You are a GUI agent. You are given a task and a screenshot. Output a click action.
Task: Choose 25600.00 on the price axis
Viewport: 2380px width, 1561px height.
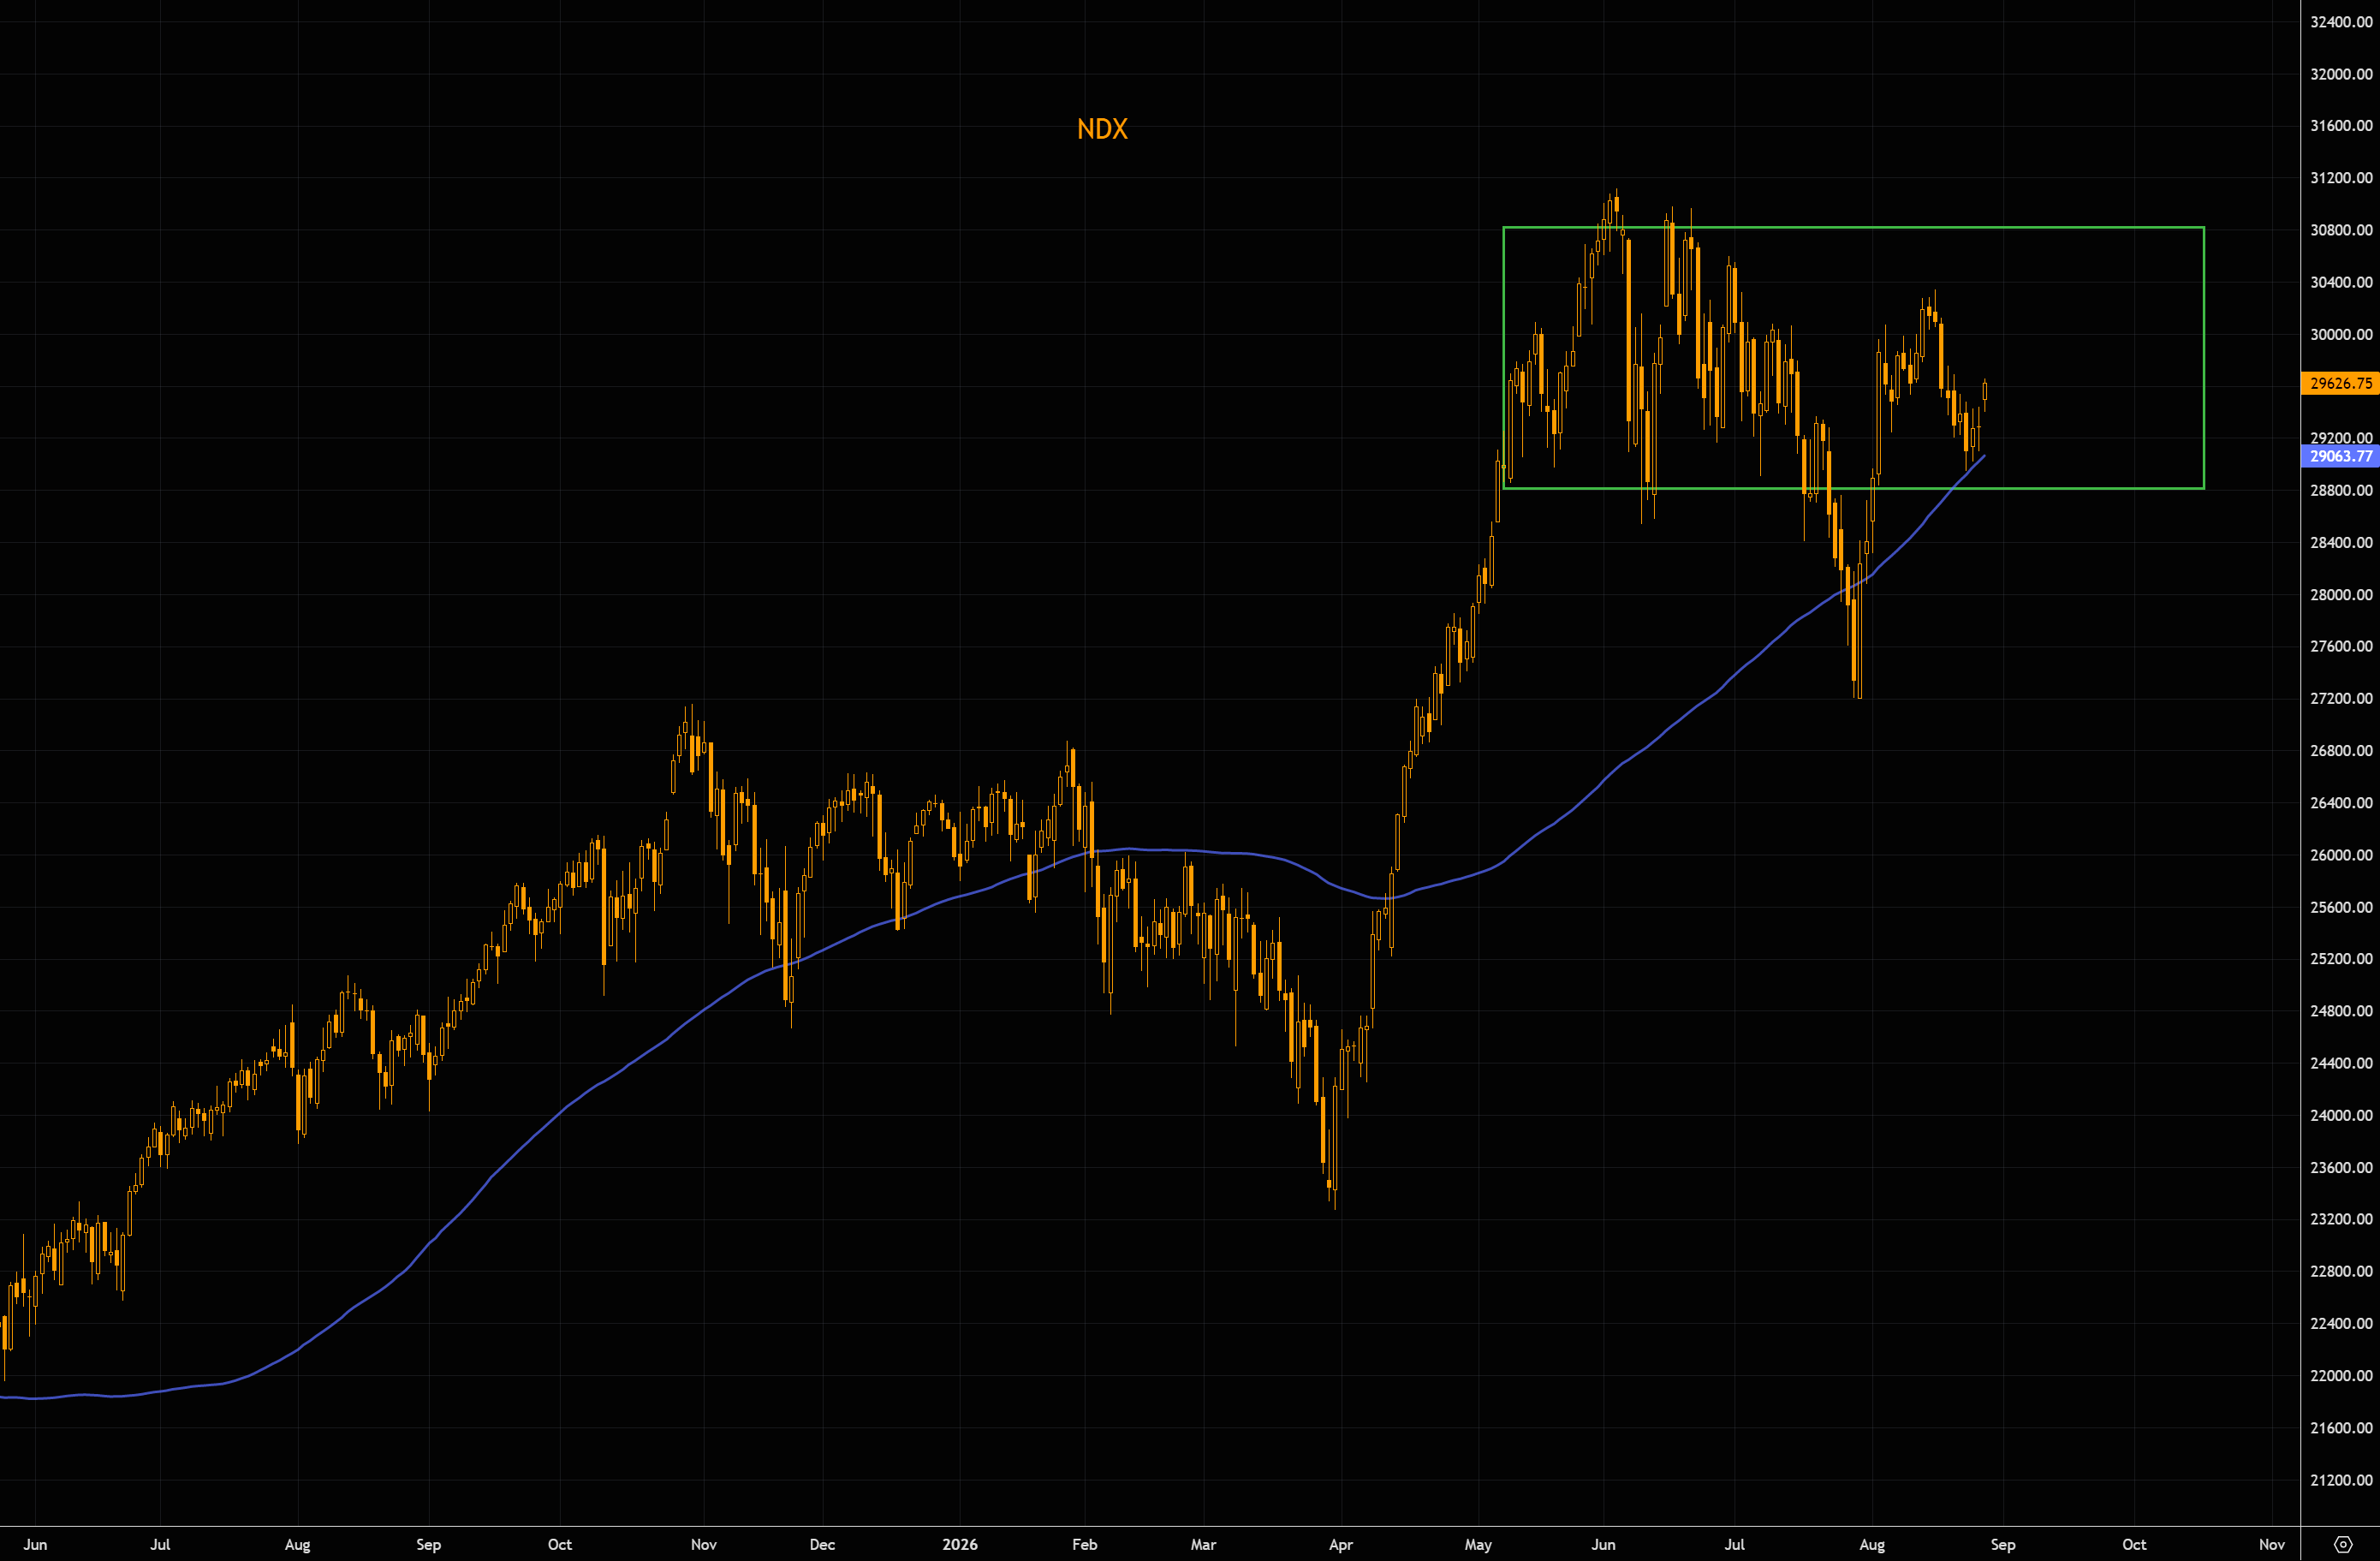(2341, 907)
